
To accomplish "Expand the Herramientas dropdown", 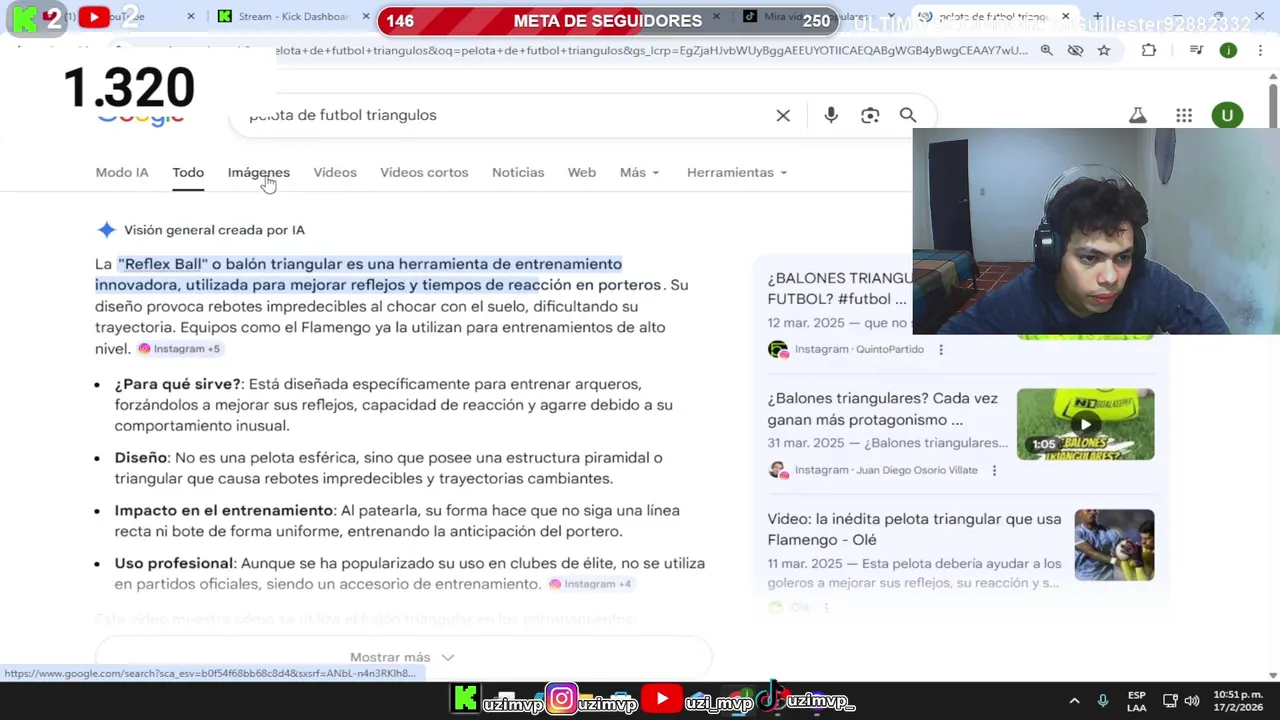I will tap(737, 172).
